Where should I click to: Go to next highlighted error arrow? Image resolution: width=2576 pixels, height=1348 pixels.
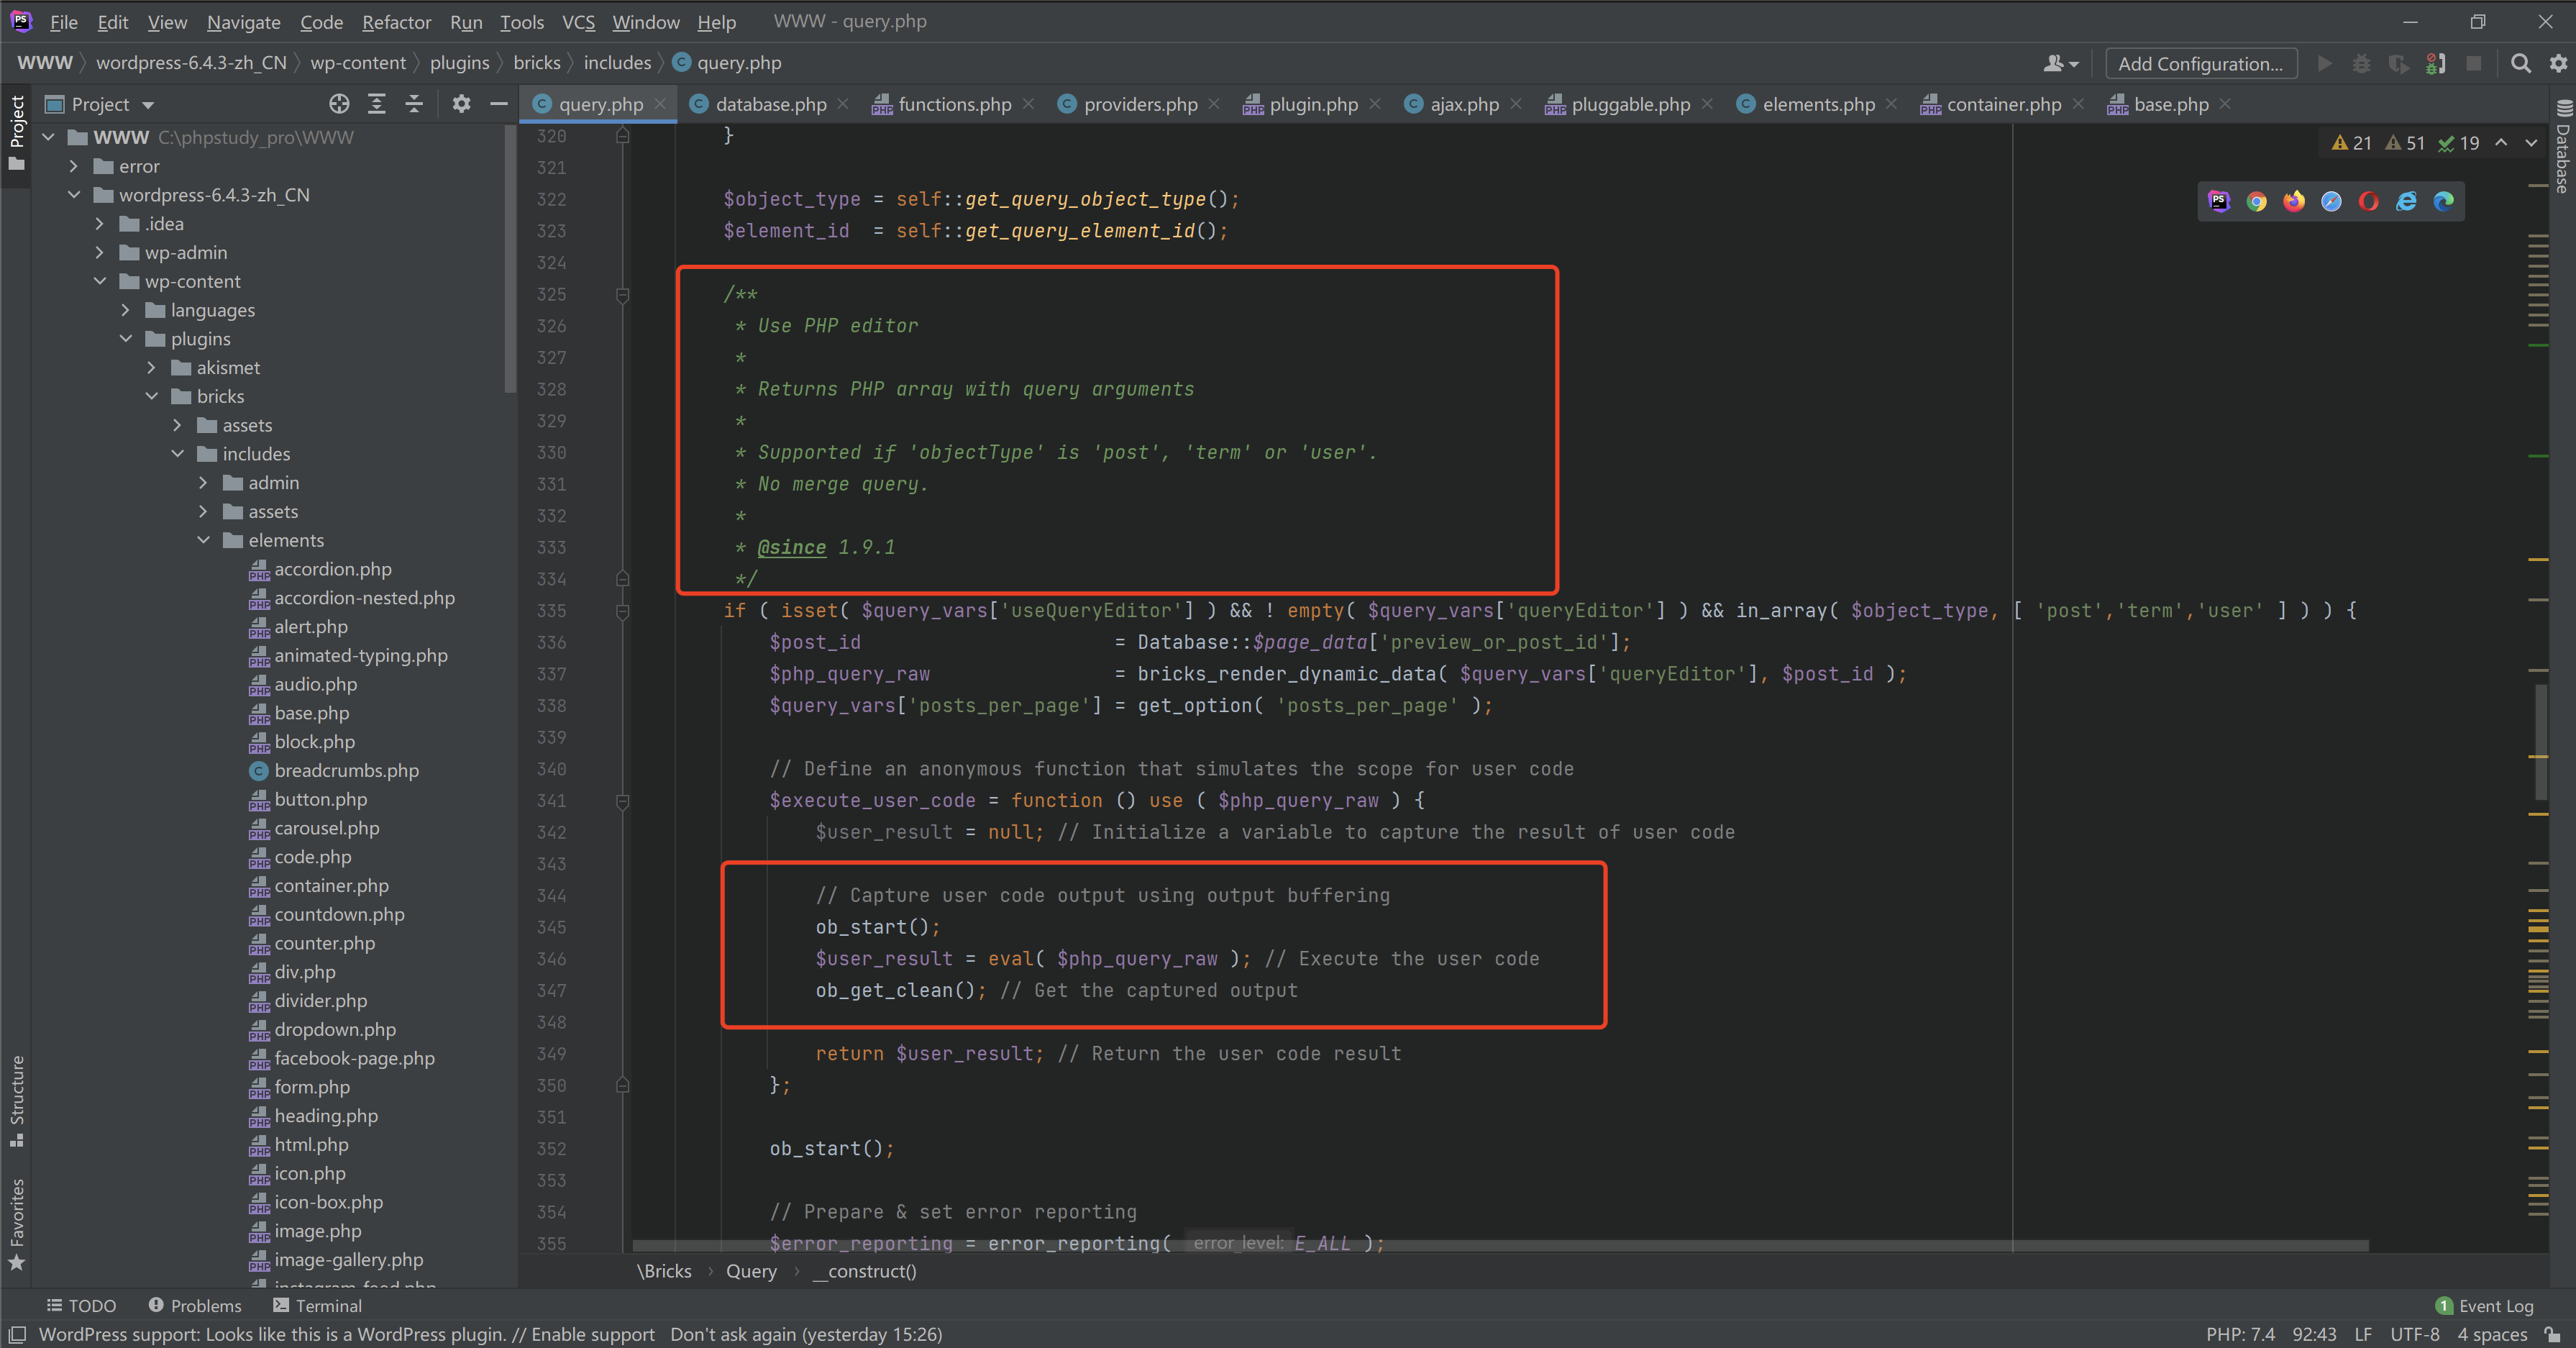(x=2531, y=143)
